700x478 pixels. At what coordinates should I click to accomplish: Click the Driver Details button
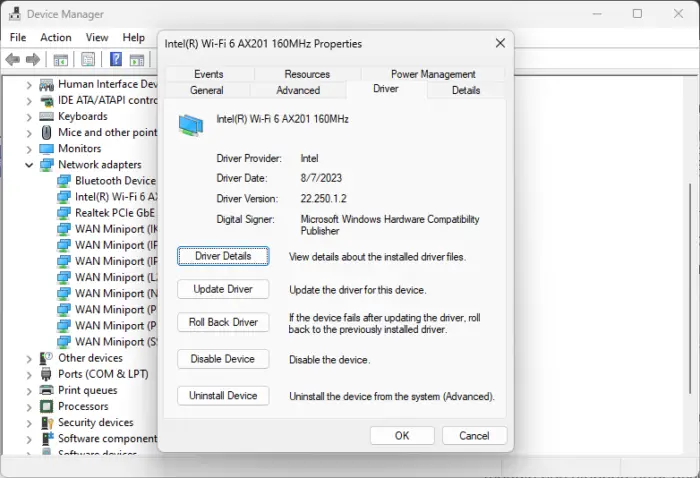223,256
